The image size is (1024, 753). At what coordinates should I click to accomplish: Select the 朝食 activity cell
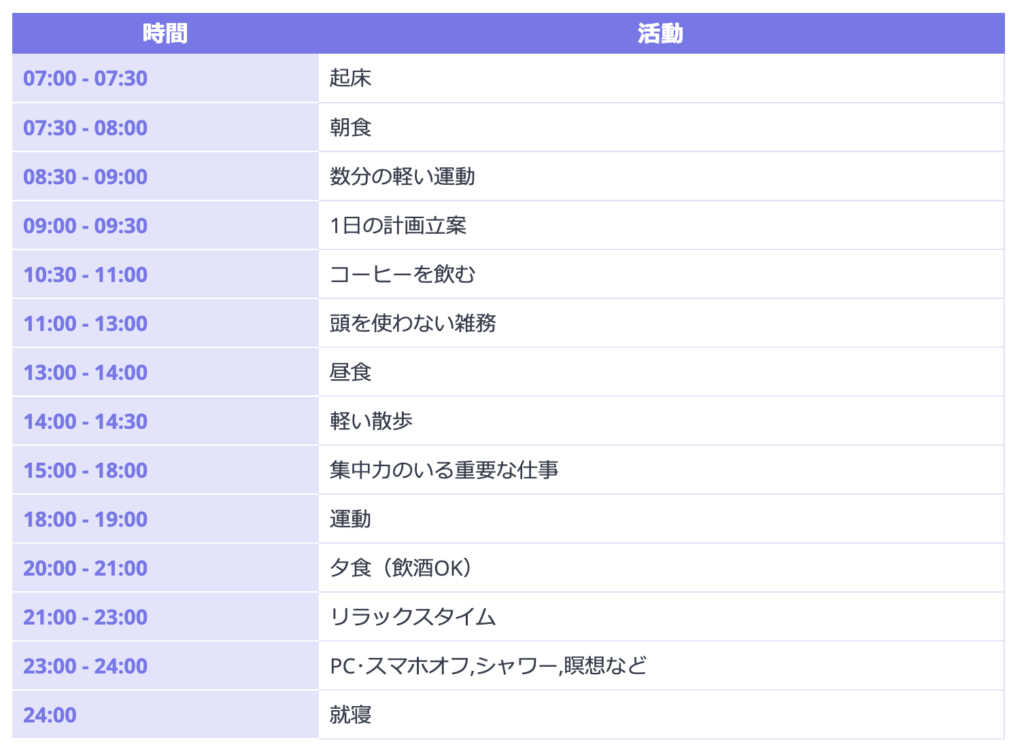pyautogui.click(x=351, y=127)
